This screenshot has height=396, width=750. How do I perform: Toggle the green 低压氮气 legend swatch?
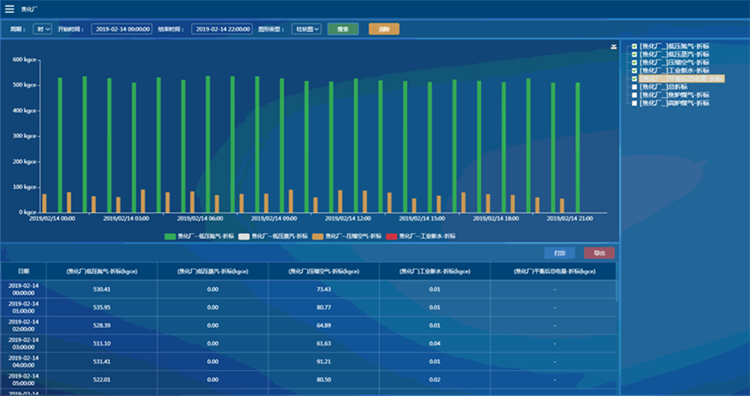170,236
